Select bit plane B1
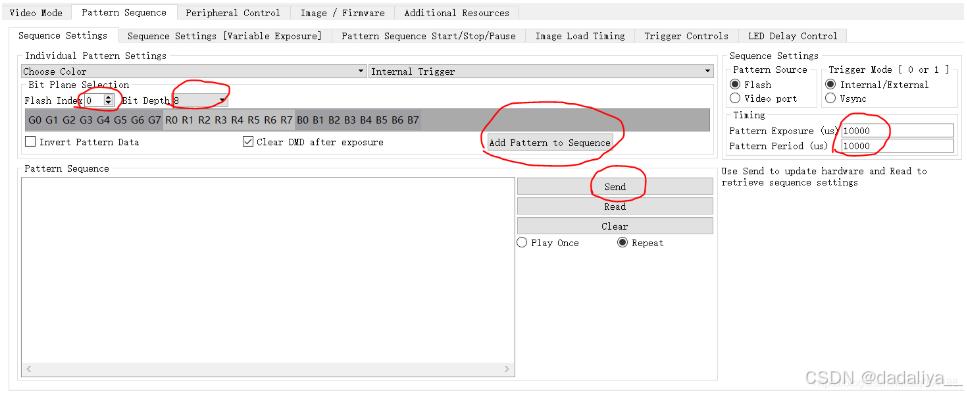Viewport: 967px width, 395px height. click(x=319, y=120)
